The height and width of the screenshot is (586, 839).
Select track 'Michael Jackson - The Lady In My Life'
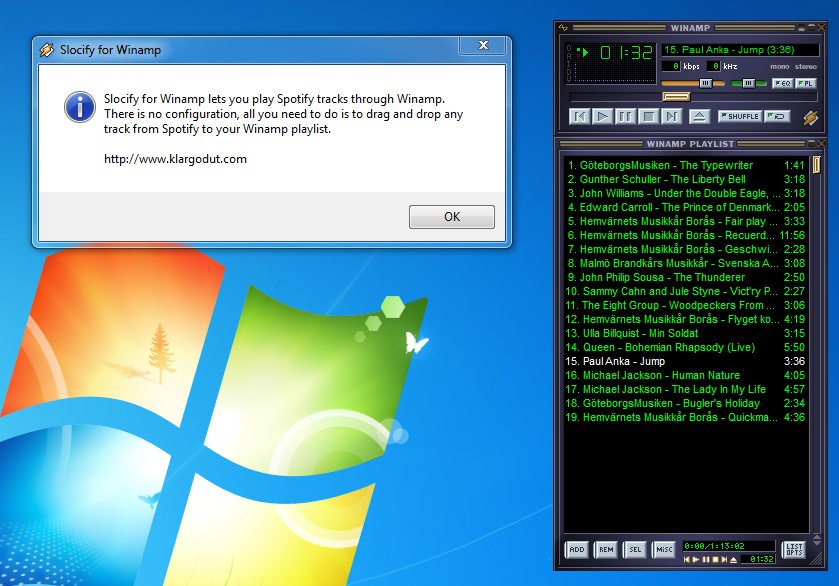click(x=685, y=389)
